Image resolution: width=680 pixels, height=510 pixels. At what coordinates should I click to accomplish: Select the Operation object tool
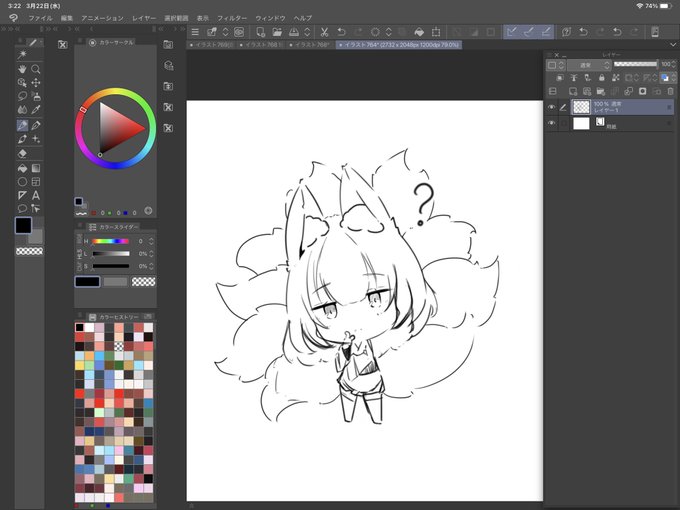22,82
